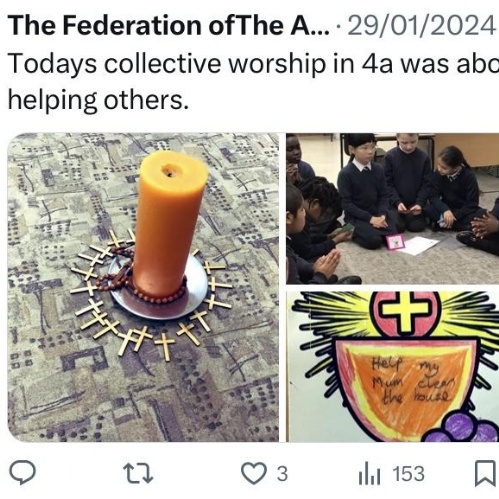
Task: Open the chalice drawing image
Action: [x=392, y=367]
